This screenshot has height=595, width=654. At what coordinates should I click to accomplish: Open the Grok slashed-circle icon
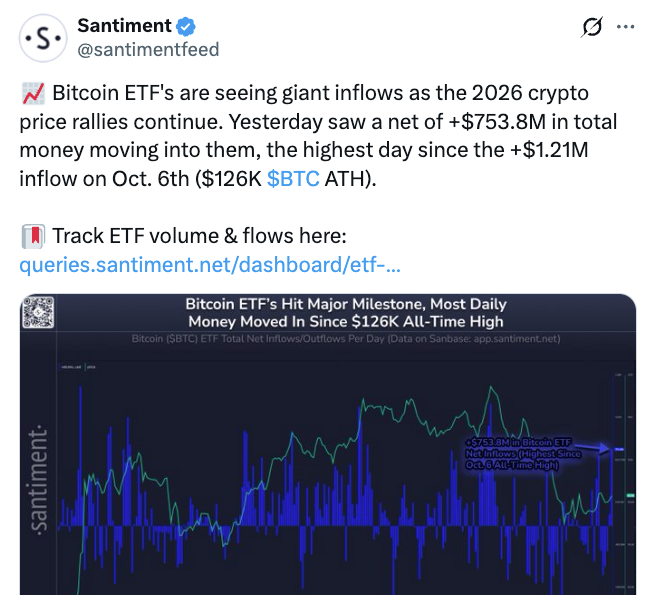[591, 27]
